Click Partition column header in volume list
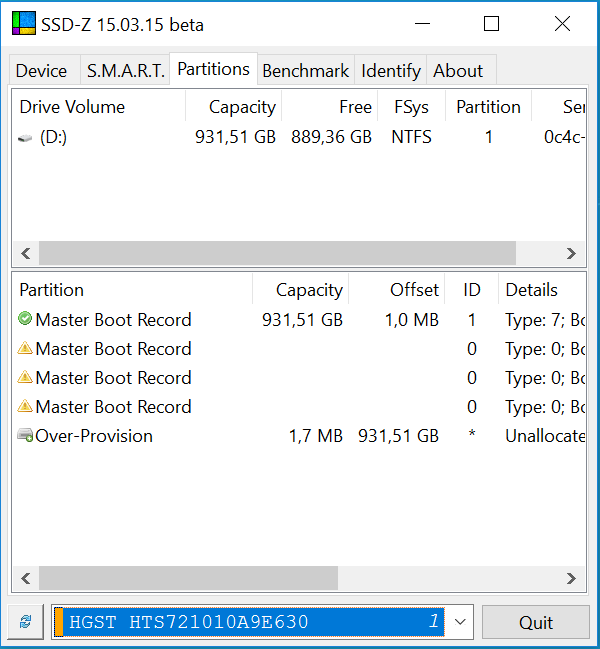Screen dimensions: 600x649 pos(489,107)
